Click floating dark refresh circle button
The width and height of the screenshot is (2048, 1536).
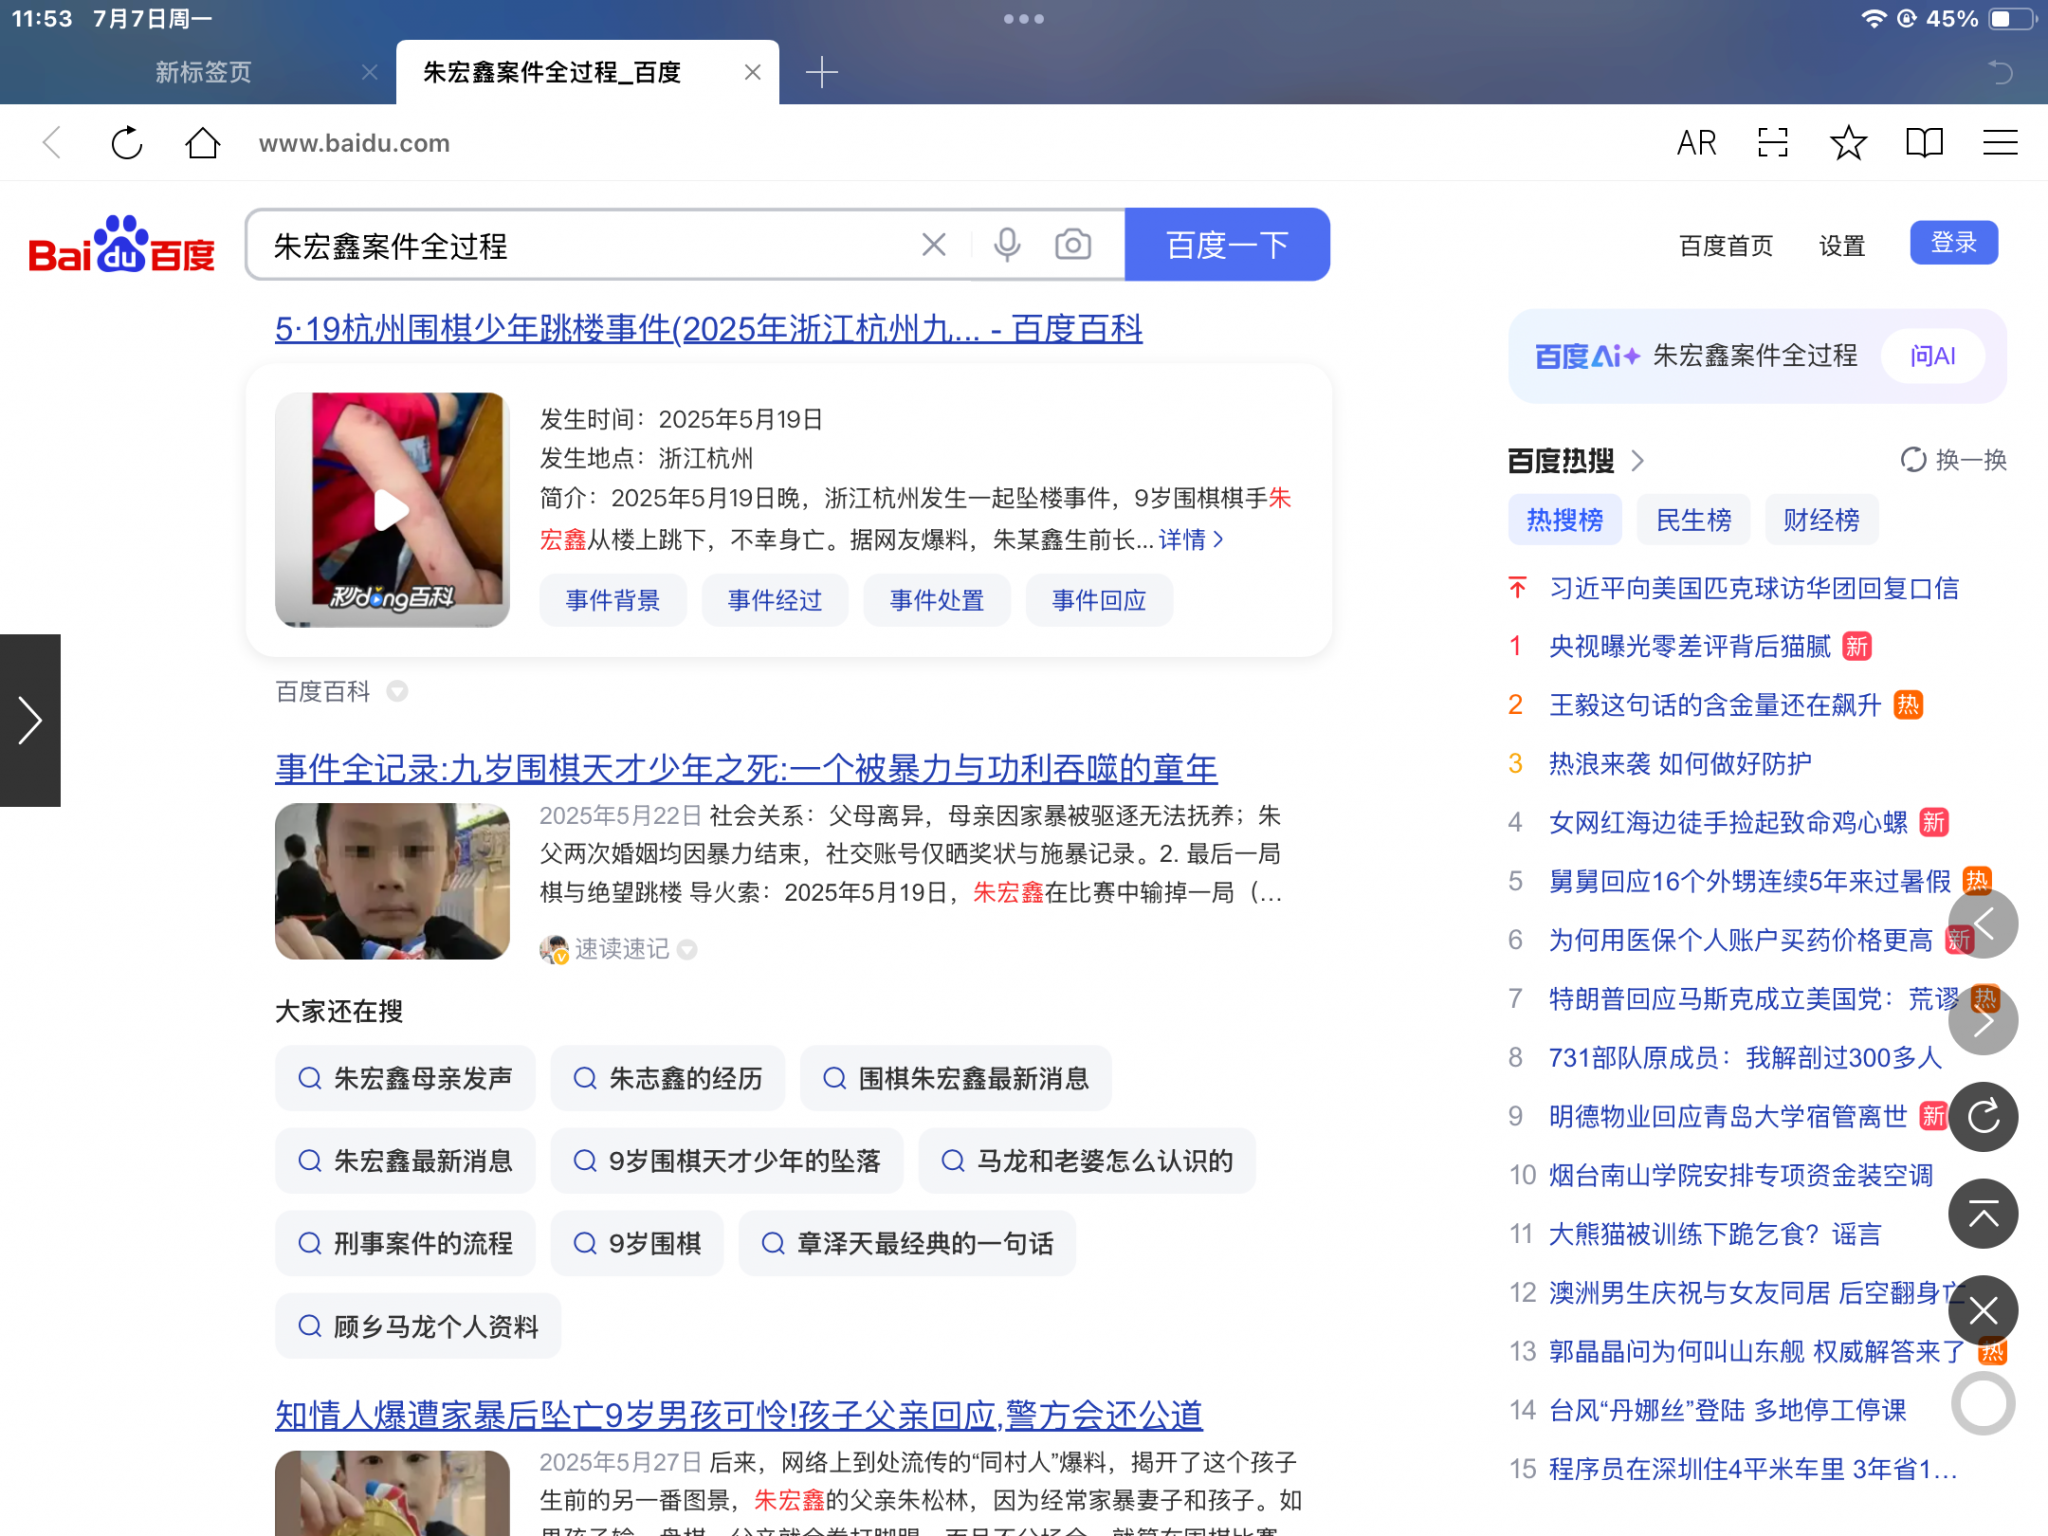(x=1983, y=1117)
